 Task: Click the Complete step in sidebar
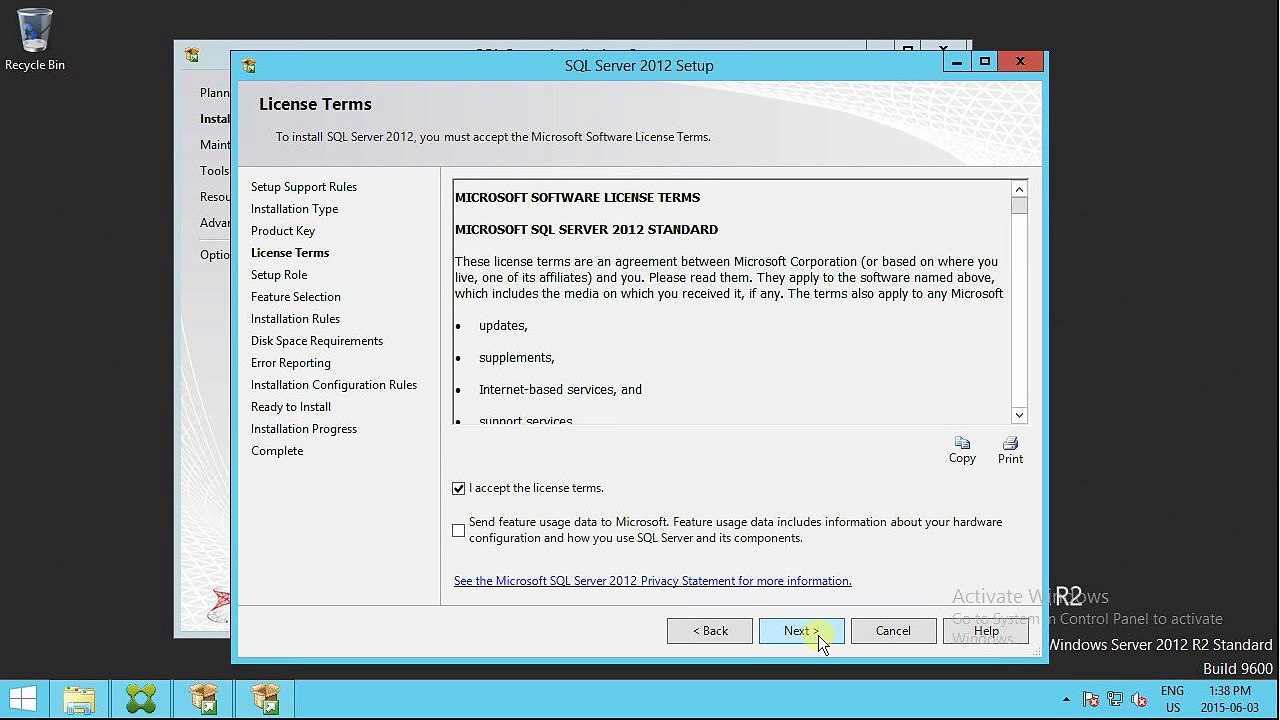pyautogui.click(x=277, y=451)
